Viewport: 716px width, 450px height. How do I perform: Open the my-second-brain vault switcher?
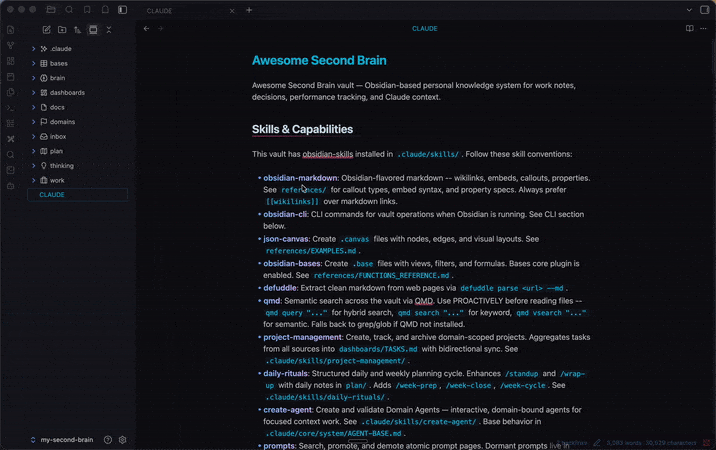[62, 439]
